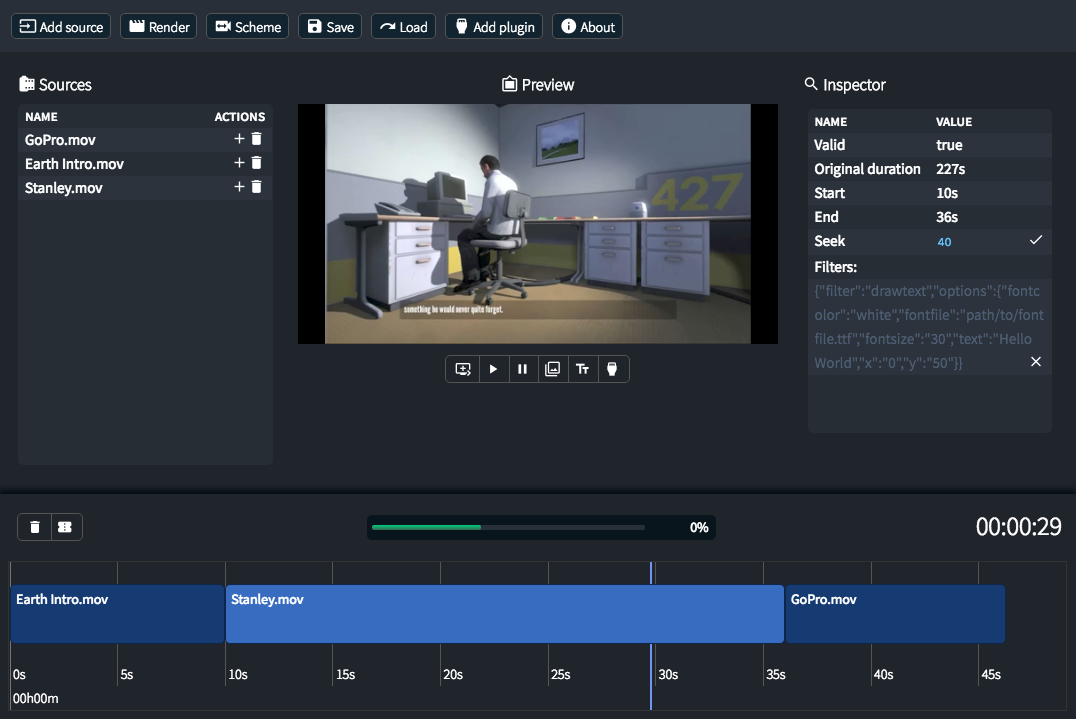Image resolution: width=1076 pixels, height=719 pixels.
Task: Show the About information
Action: (x=587, y=27)
